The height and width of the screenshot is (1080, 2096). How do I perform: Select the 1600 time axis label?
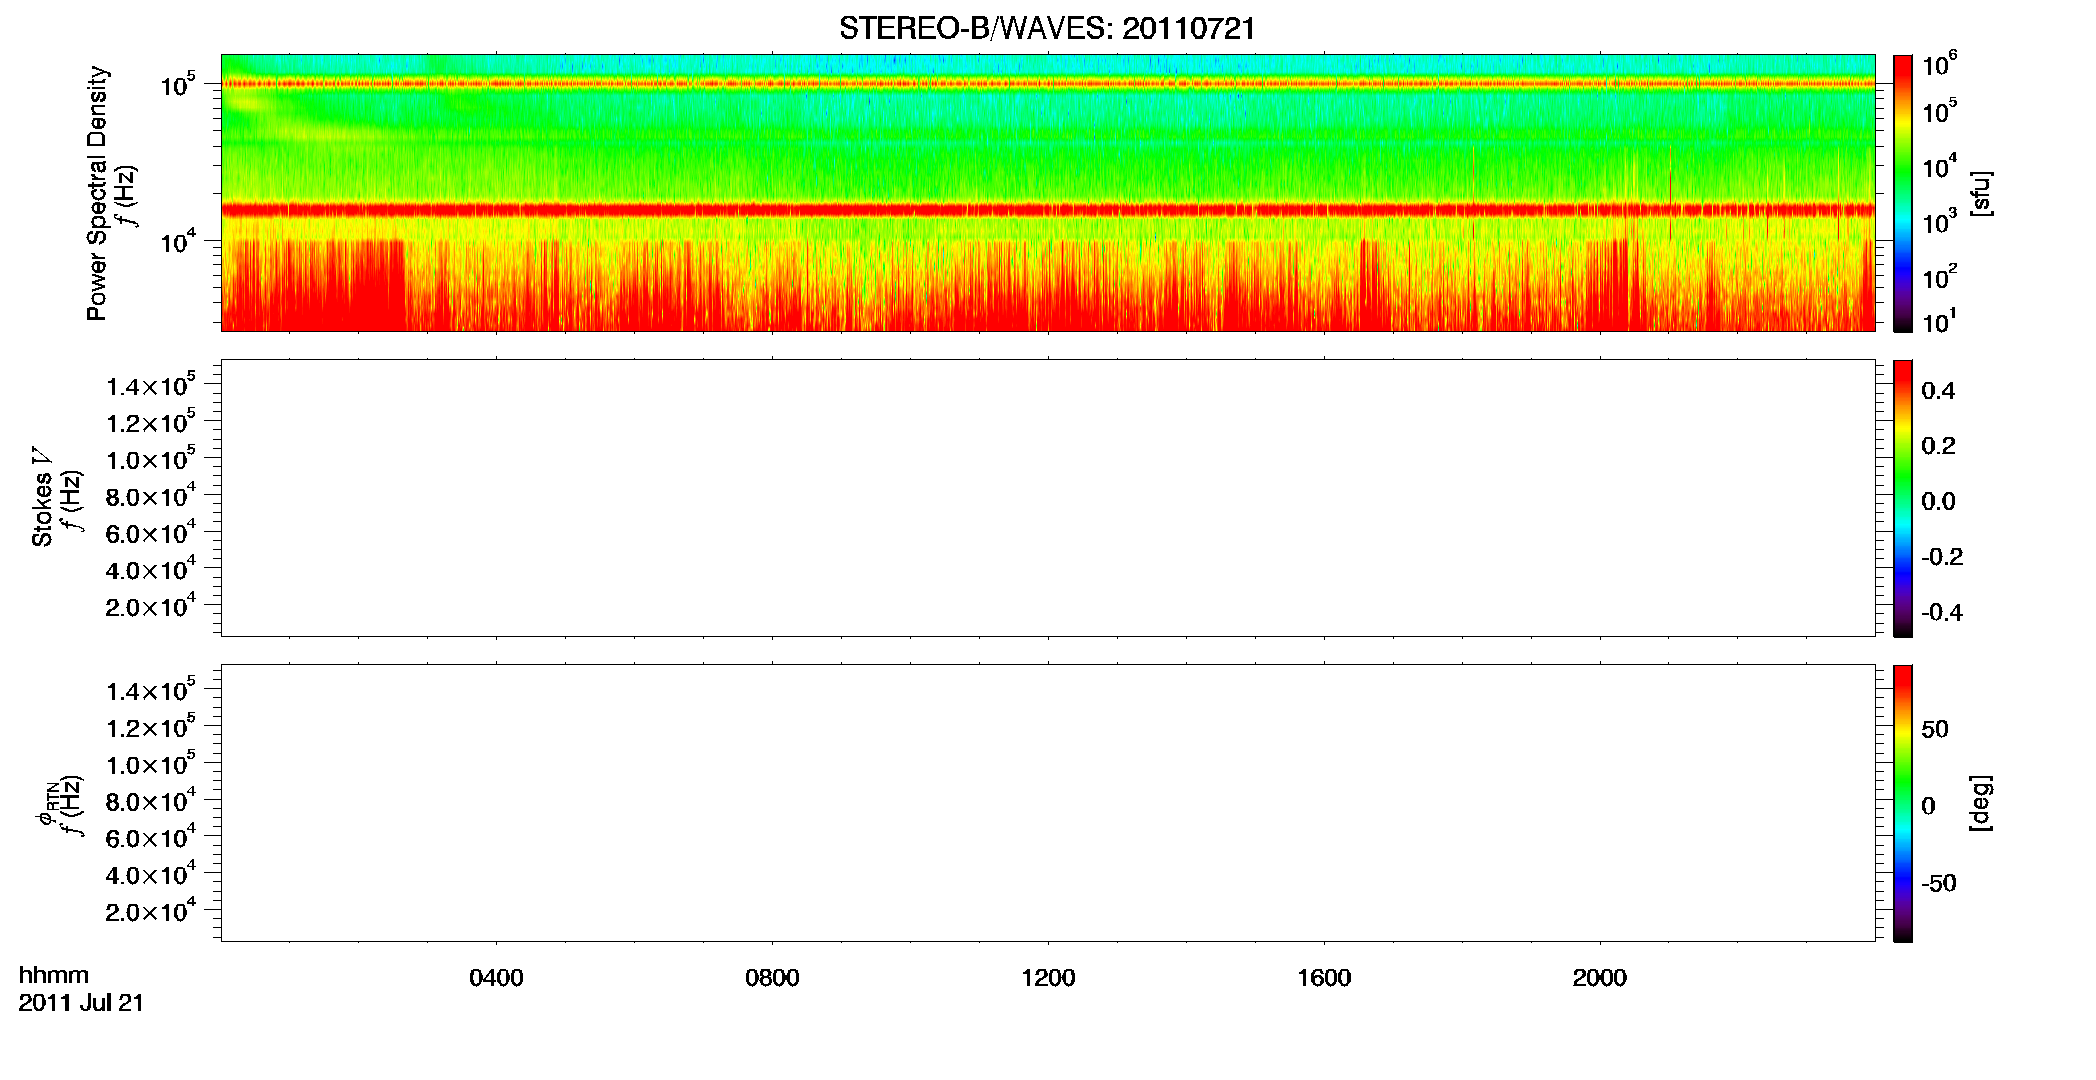pos(1324,978)
